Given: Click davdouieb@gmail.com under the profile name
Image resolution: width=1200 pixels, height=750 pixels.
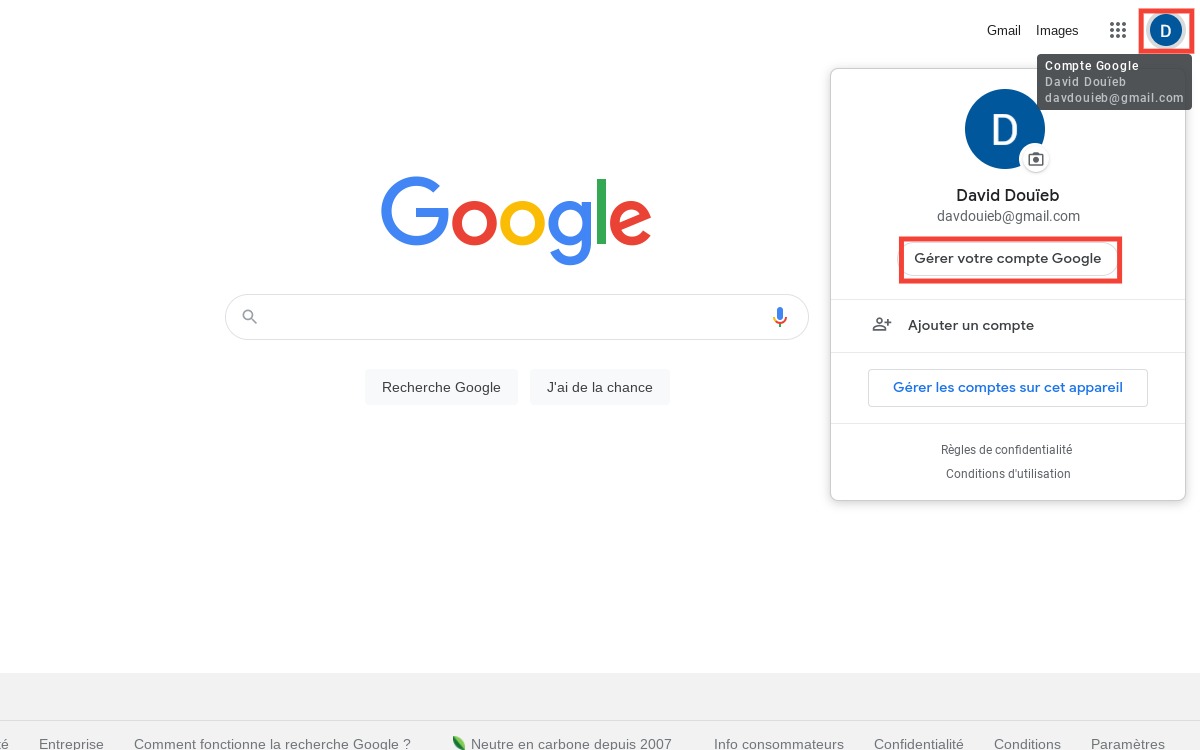Looking at the screenshot, I should [x=1008, y=216].
